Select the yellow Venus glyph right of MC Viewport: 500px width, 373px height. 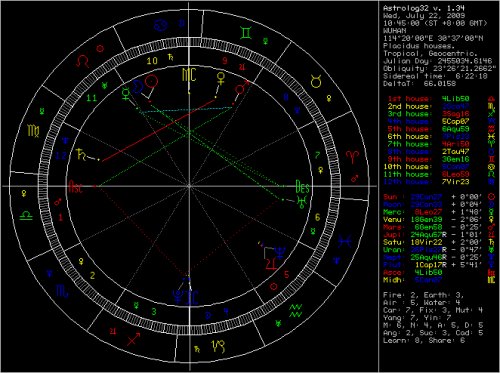tap(221, 79)
